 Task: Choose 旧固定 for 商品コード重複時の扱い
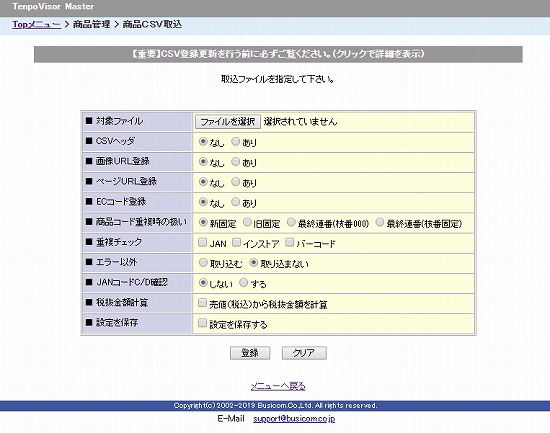247,222
